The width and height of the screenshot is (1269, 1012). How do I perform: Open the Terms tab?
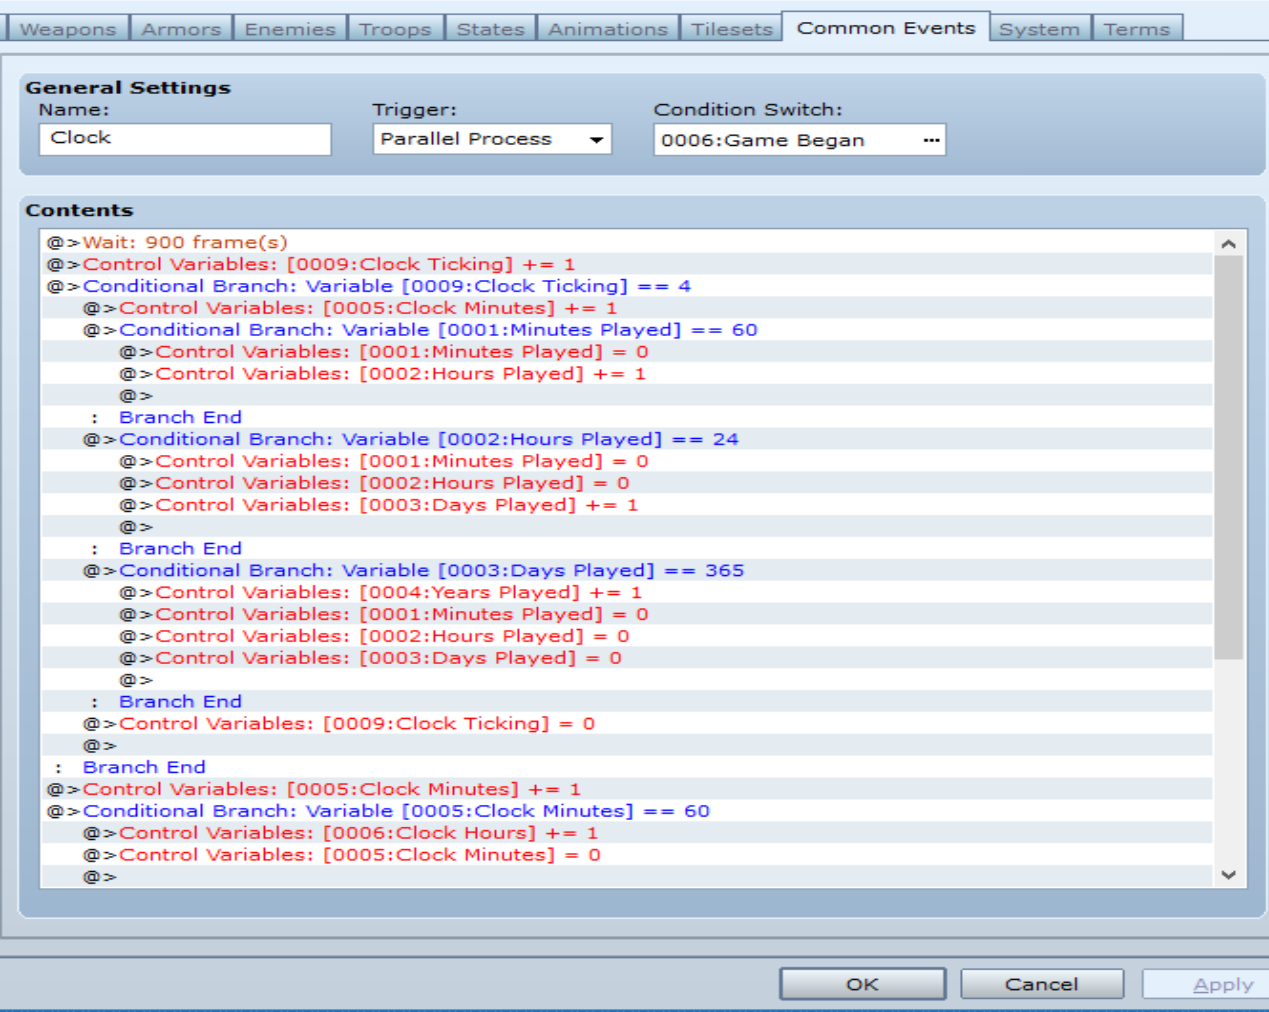1137,29
